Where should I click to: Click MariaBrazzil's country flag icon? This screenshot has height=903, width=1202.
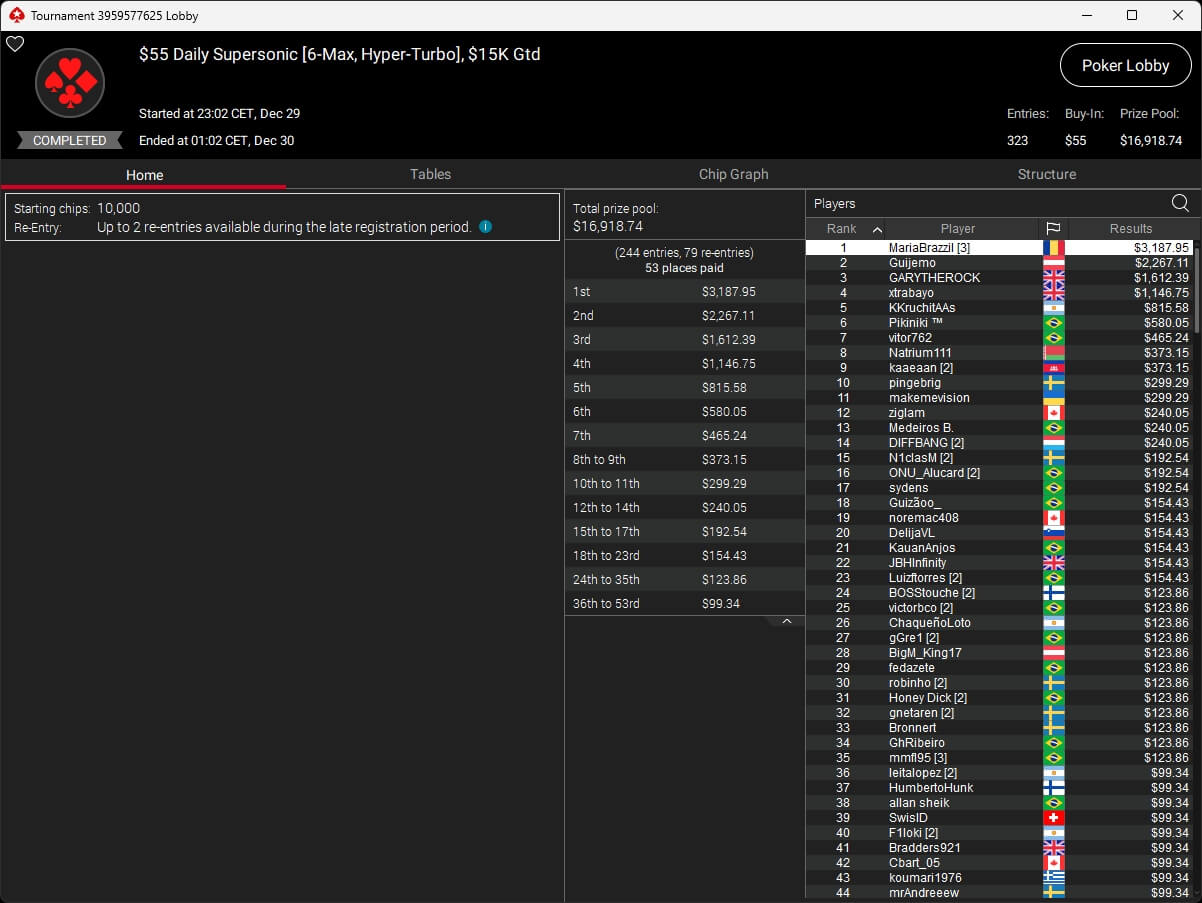coord(1053,248)
